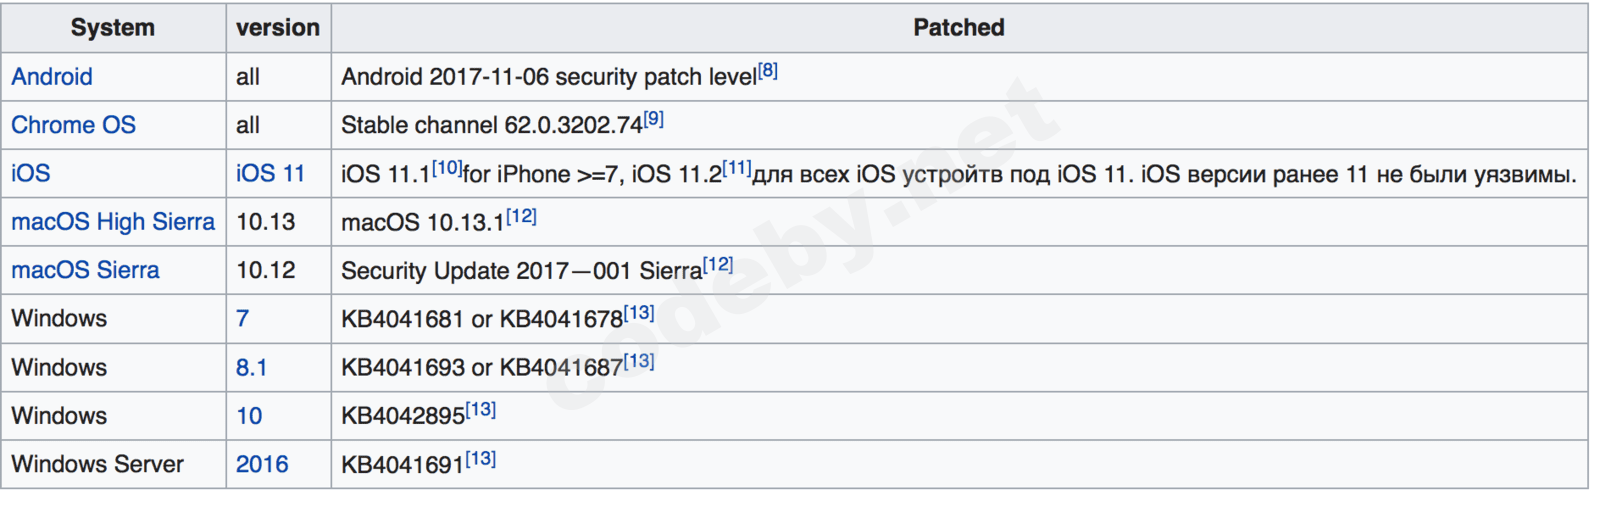
Task: Open footnote [12] after macOS 10.13.1
Action: point(521,216)
